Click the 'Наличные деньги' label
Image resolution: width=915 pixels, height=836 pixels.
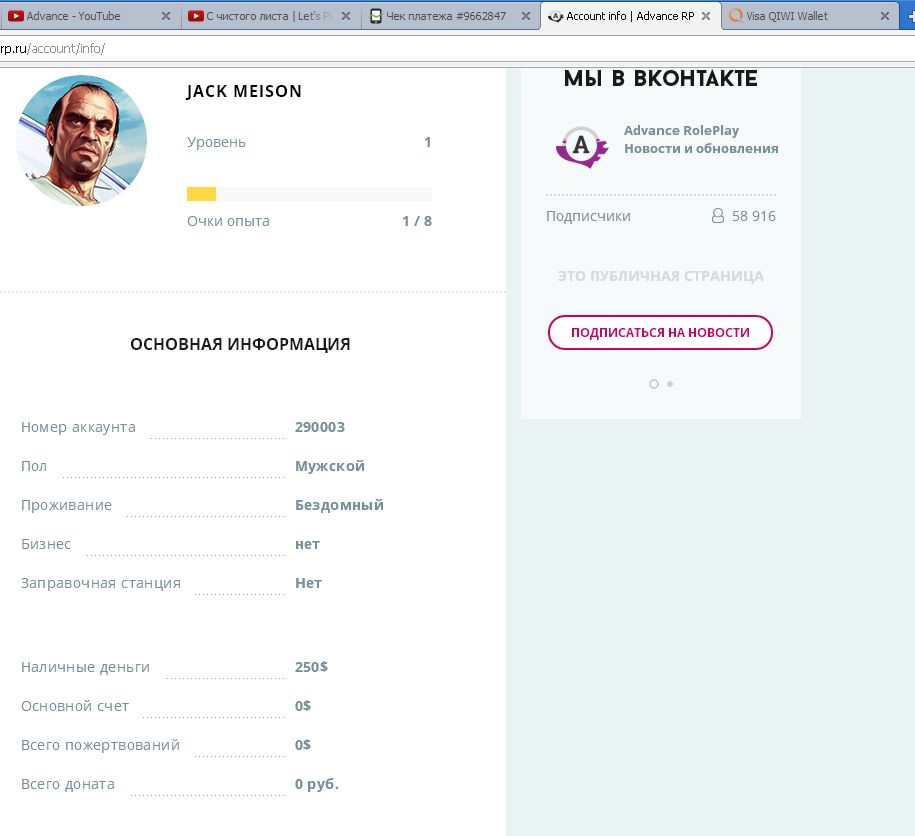85,667
